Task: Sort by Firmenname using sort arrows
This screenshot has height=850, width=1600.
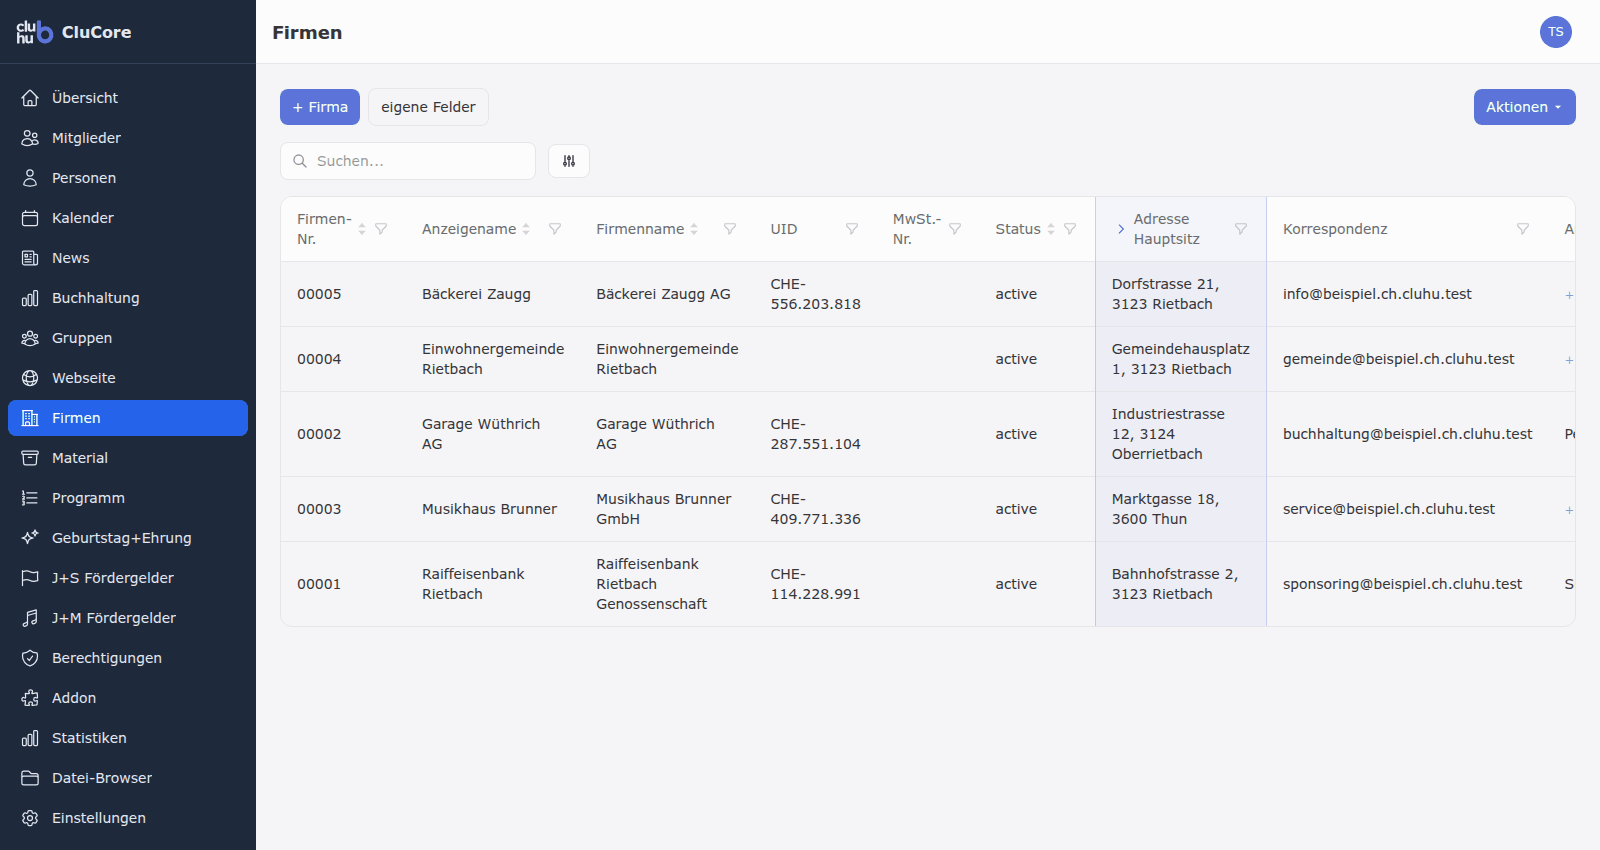Action: point(694,229)
